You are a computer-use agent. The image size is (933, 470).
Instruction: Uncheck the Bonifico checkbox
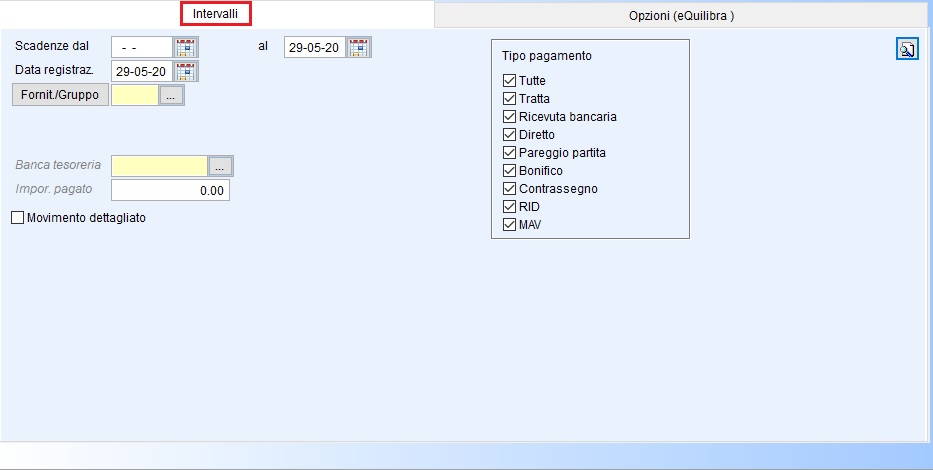(510, 171)
